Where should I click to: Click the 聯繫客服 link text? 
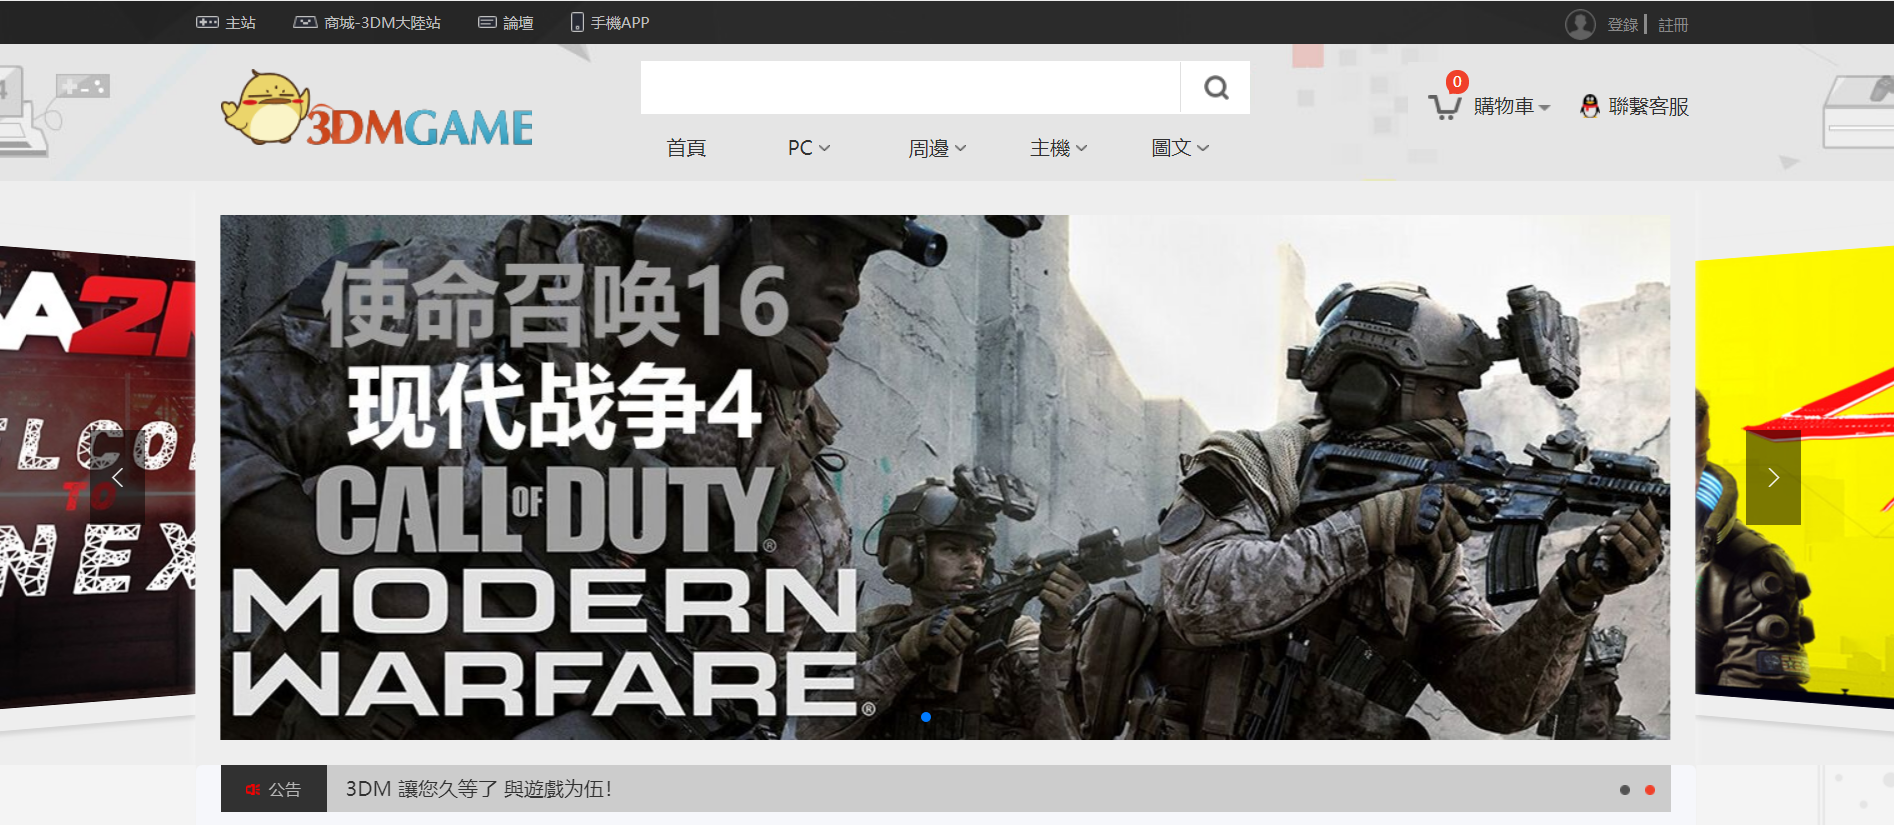[x=1648, y=106]
